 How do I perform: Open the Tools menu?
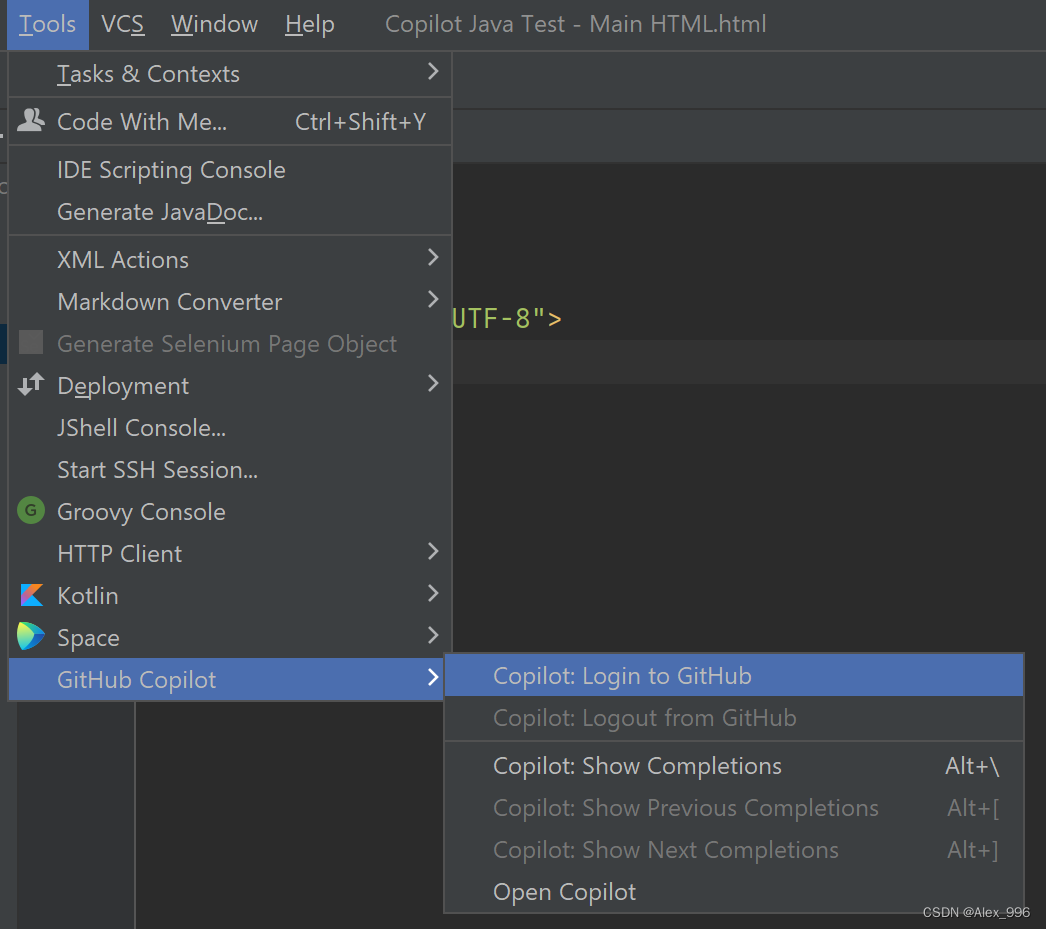(x=47, y=25)
